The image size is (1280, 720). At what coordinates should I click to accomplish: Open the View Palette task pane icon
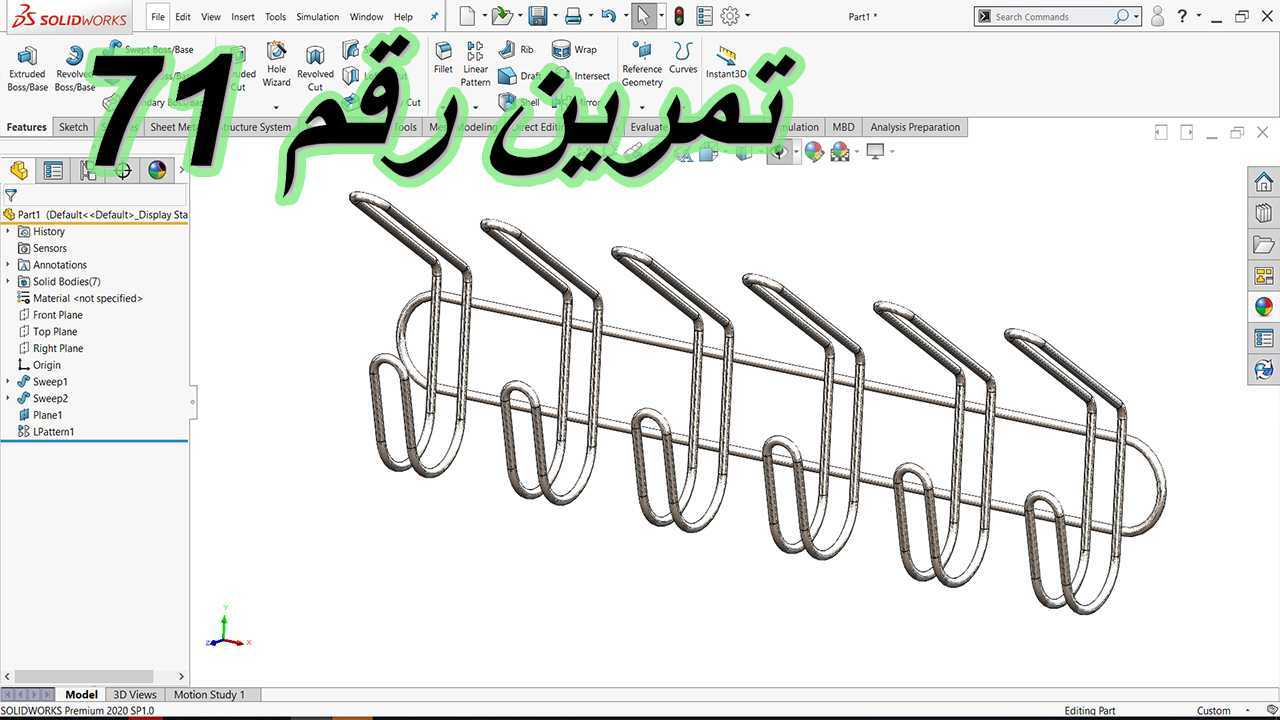1264,275
